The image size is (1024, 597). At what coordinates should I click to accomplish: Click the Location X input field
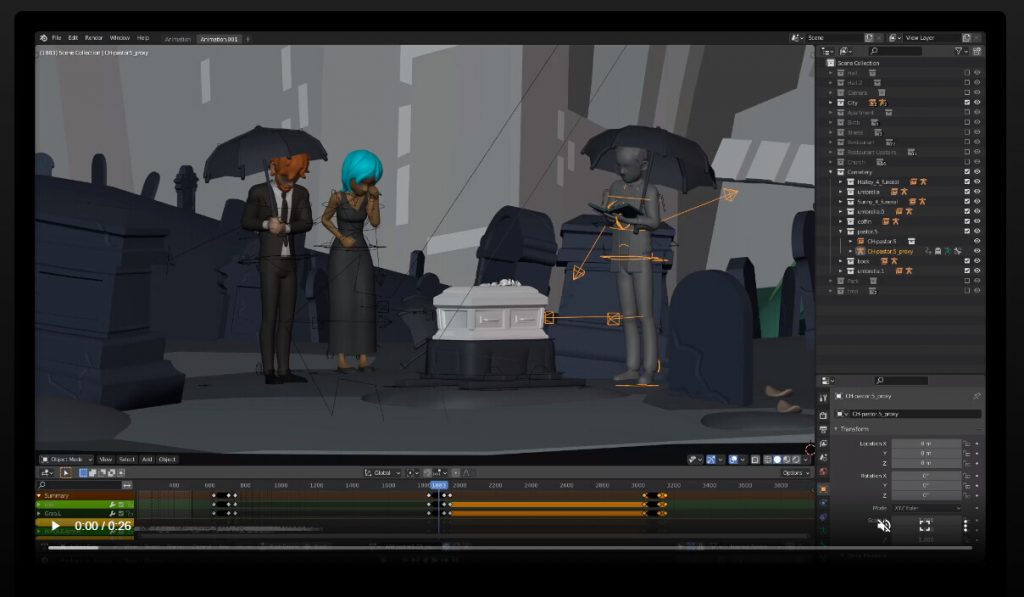[x=925, y=443]
